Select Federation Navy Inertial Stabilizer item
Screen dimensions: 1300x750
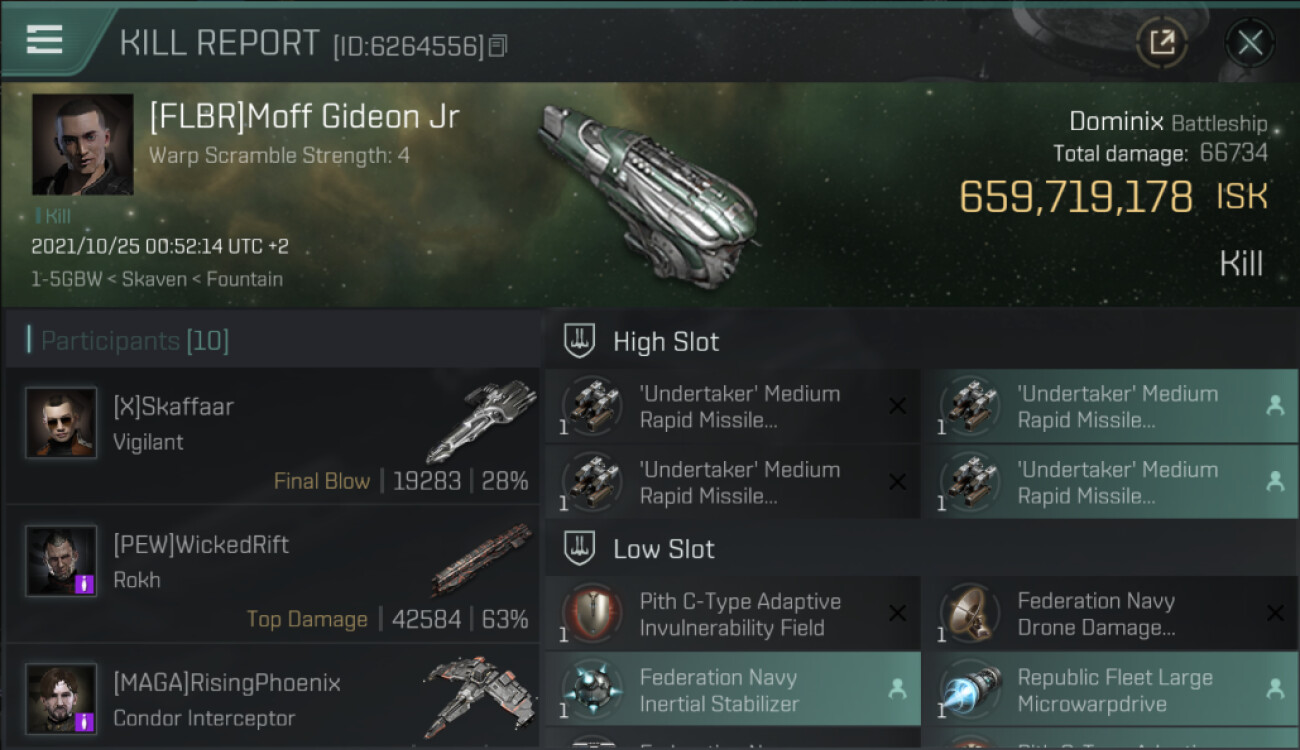pyautogui.click(x=733, y=690)
